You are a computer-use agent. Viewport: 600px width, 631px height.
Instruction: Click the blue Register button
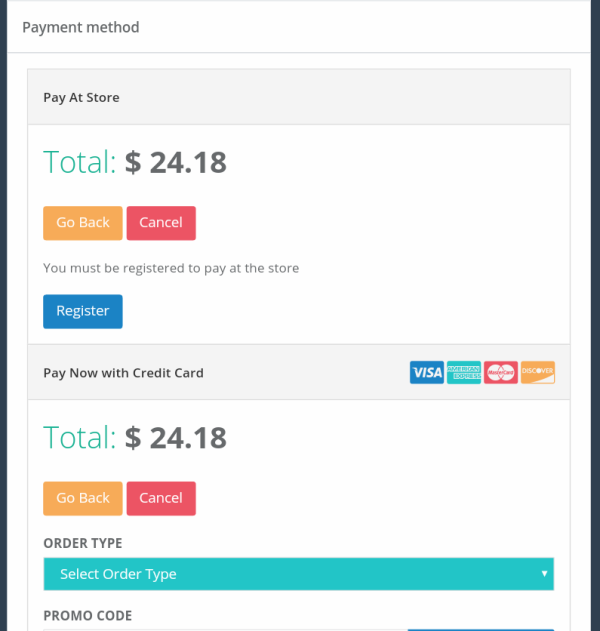click(x=83, y=311)
